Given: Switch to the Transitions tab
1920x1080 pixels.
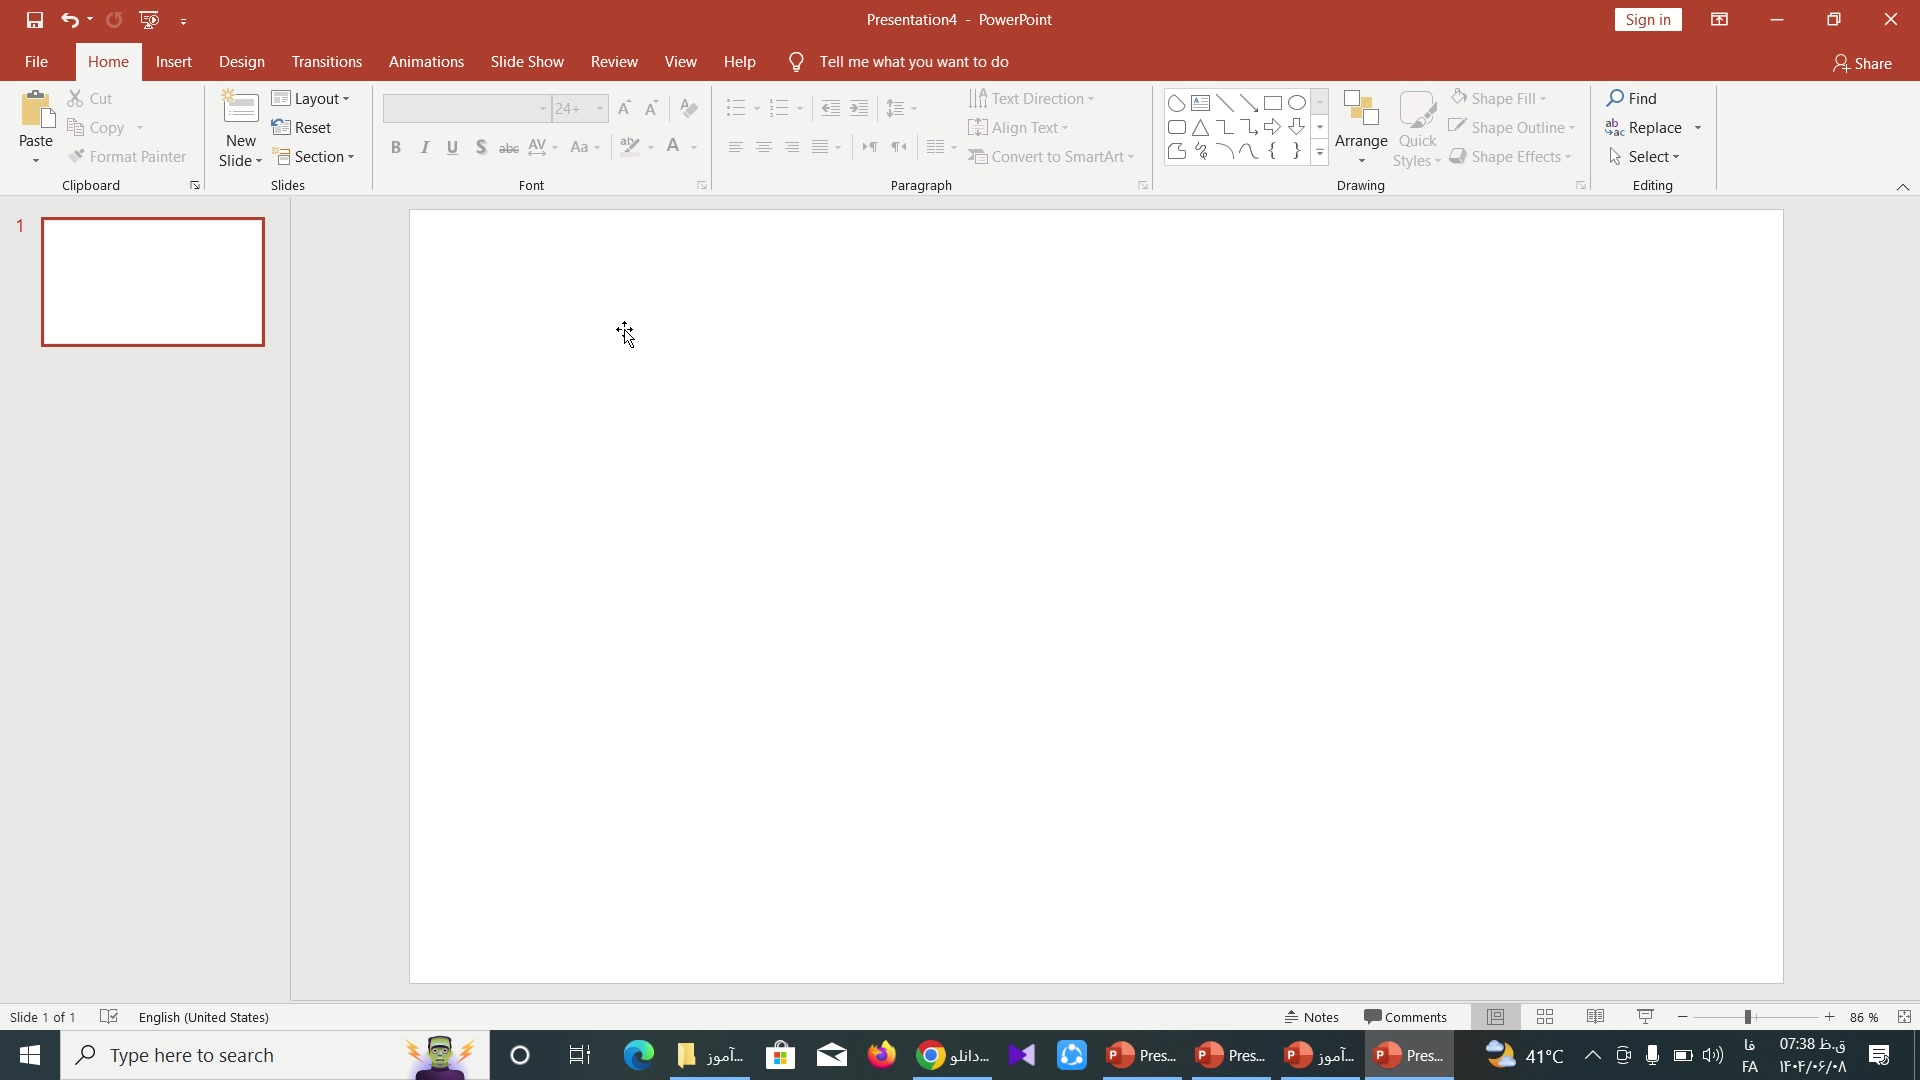Looking at the screenshot, I should point(327,62).
